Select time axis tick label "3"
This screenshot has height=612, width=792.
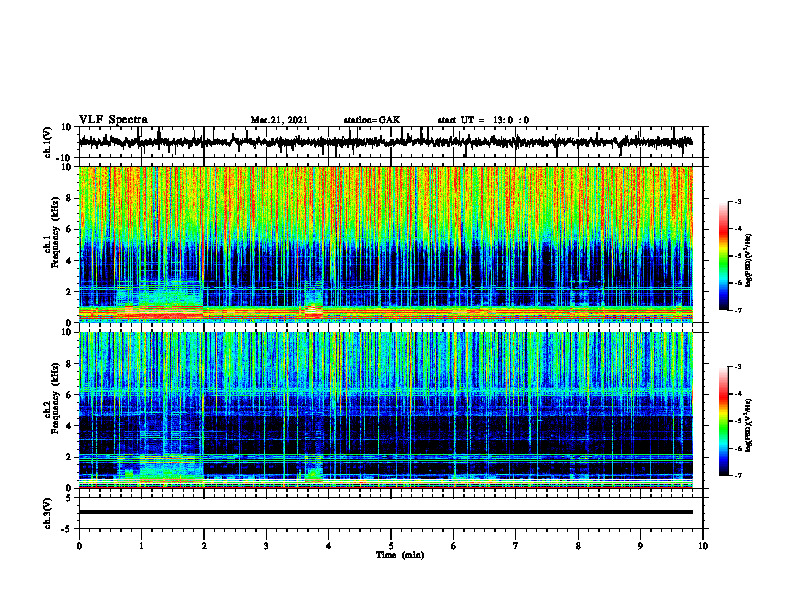tap(266, 546)
